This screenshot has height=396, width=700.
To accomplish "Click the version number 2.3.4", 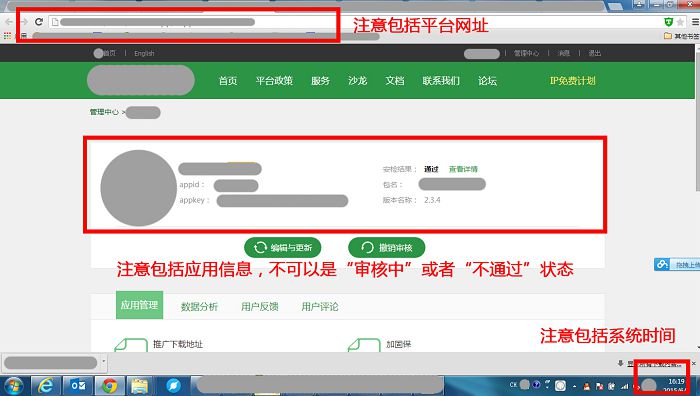I will coord(432,200).
